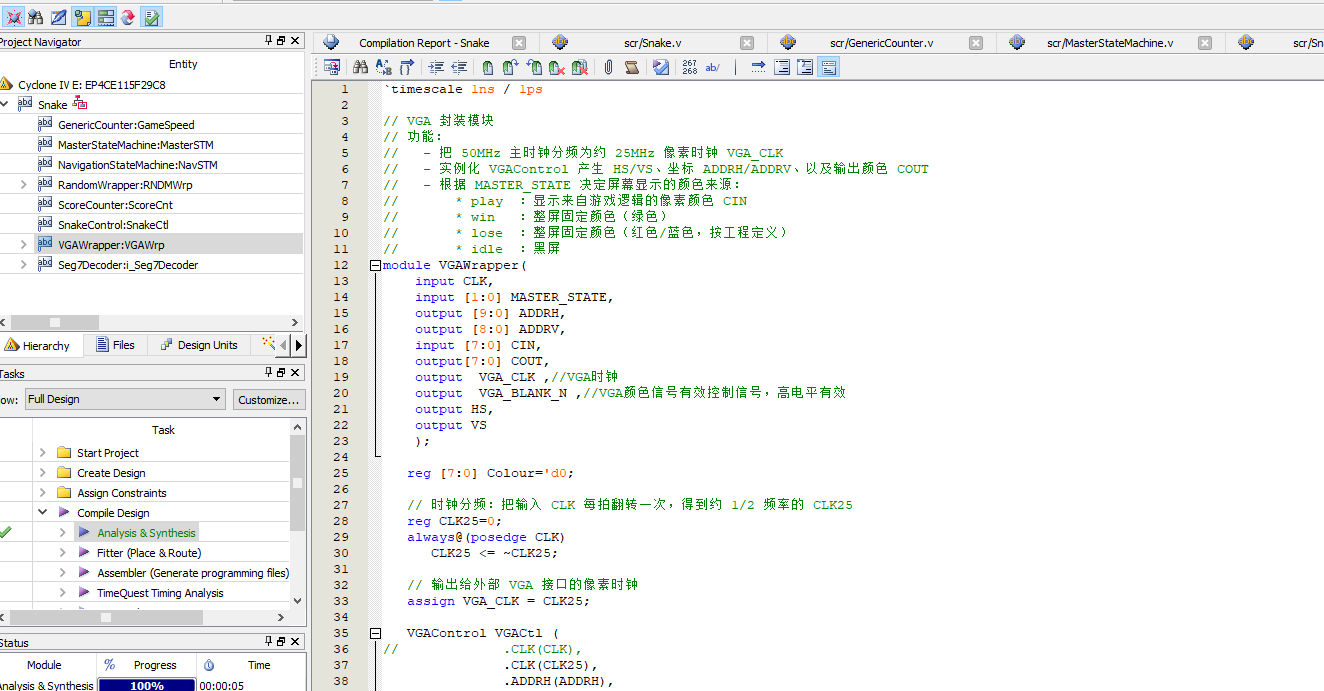The height and width of the screenshot is (691, 1324).
Task: Click the toggle bookmark icon
Action: coord(487,67)
